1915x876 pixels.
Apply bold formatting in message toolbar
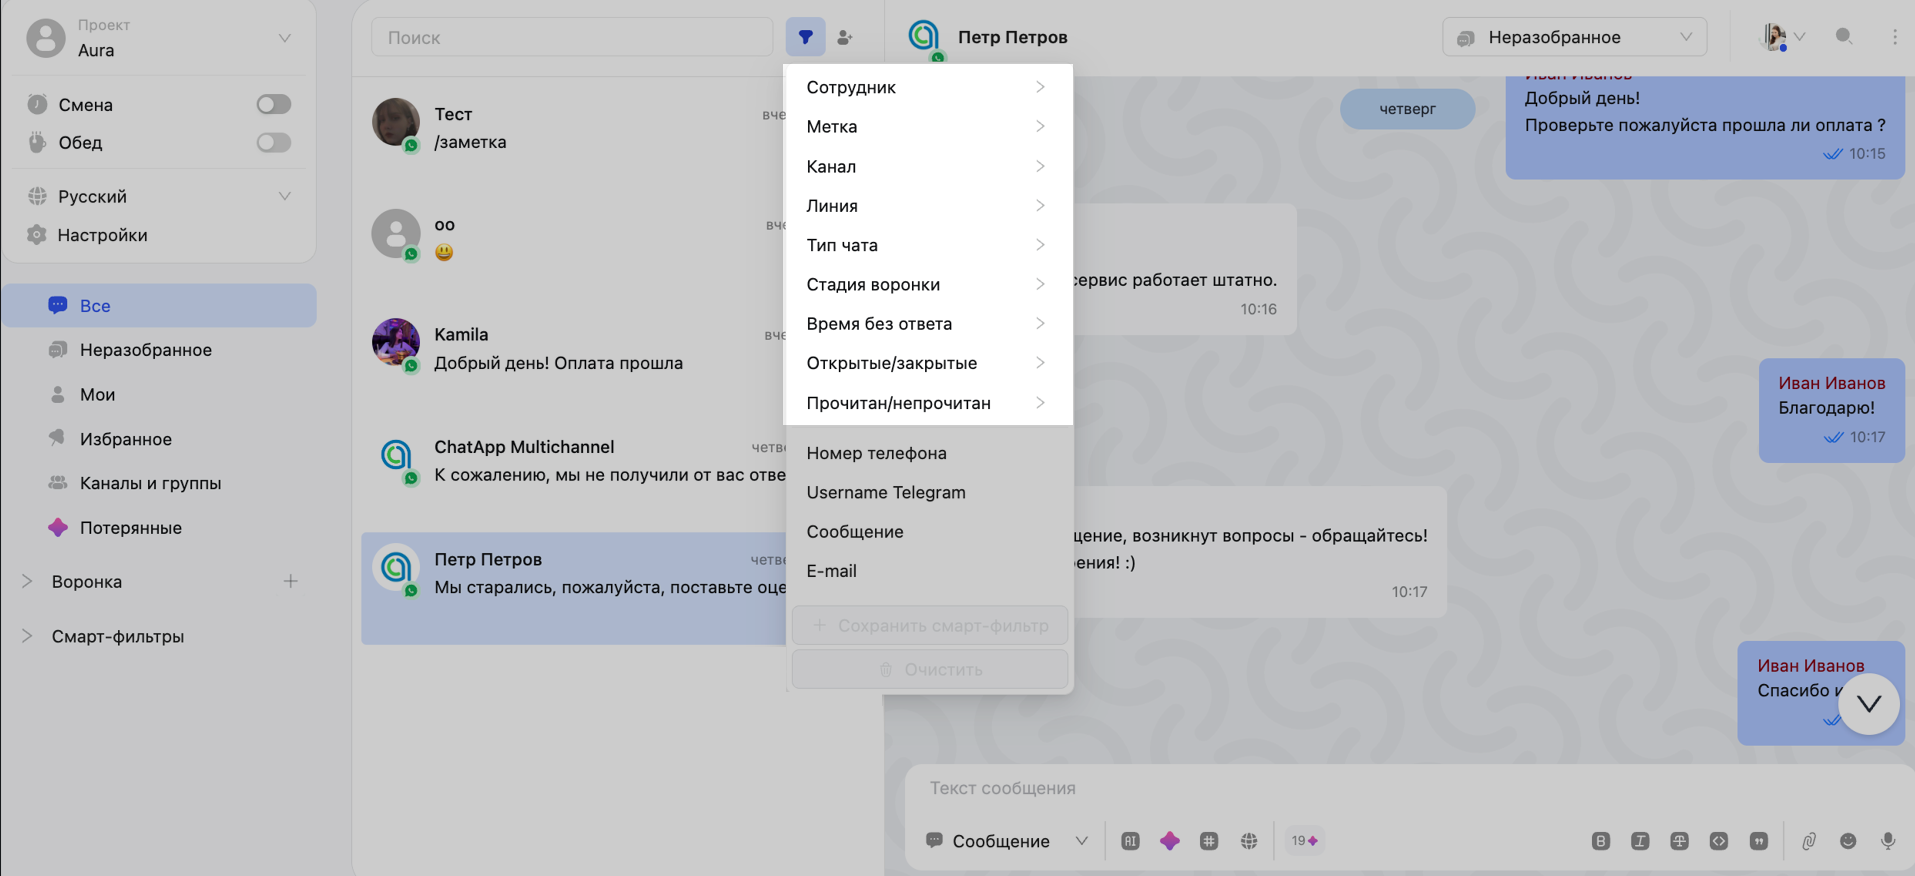pos(1600,841)
